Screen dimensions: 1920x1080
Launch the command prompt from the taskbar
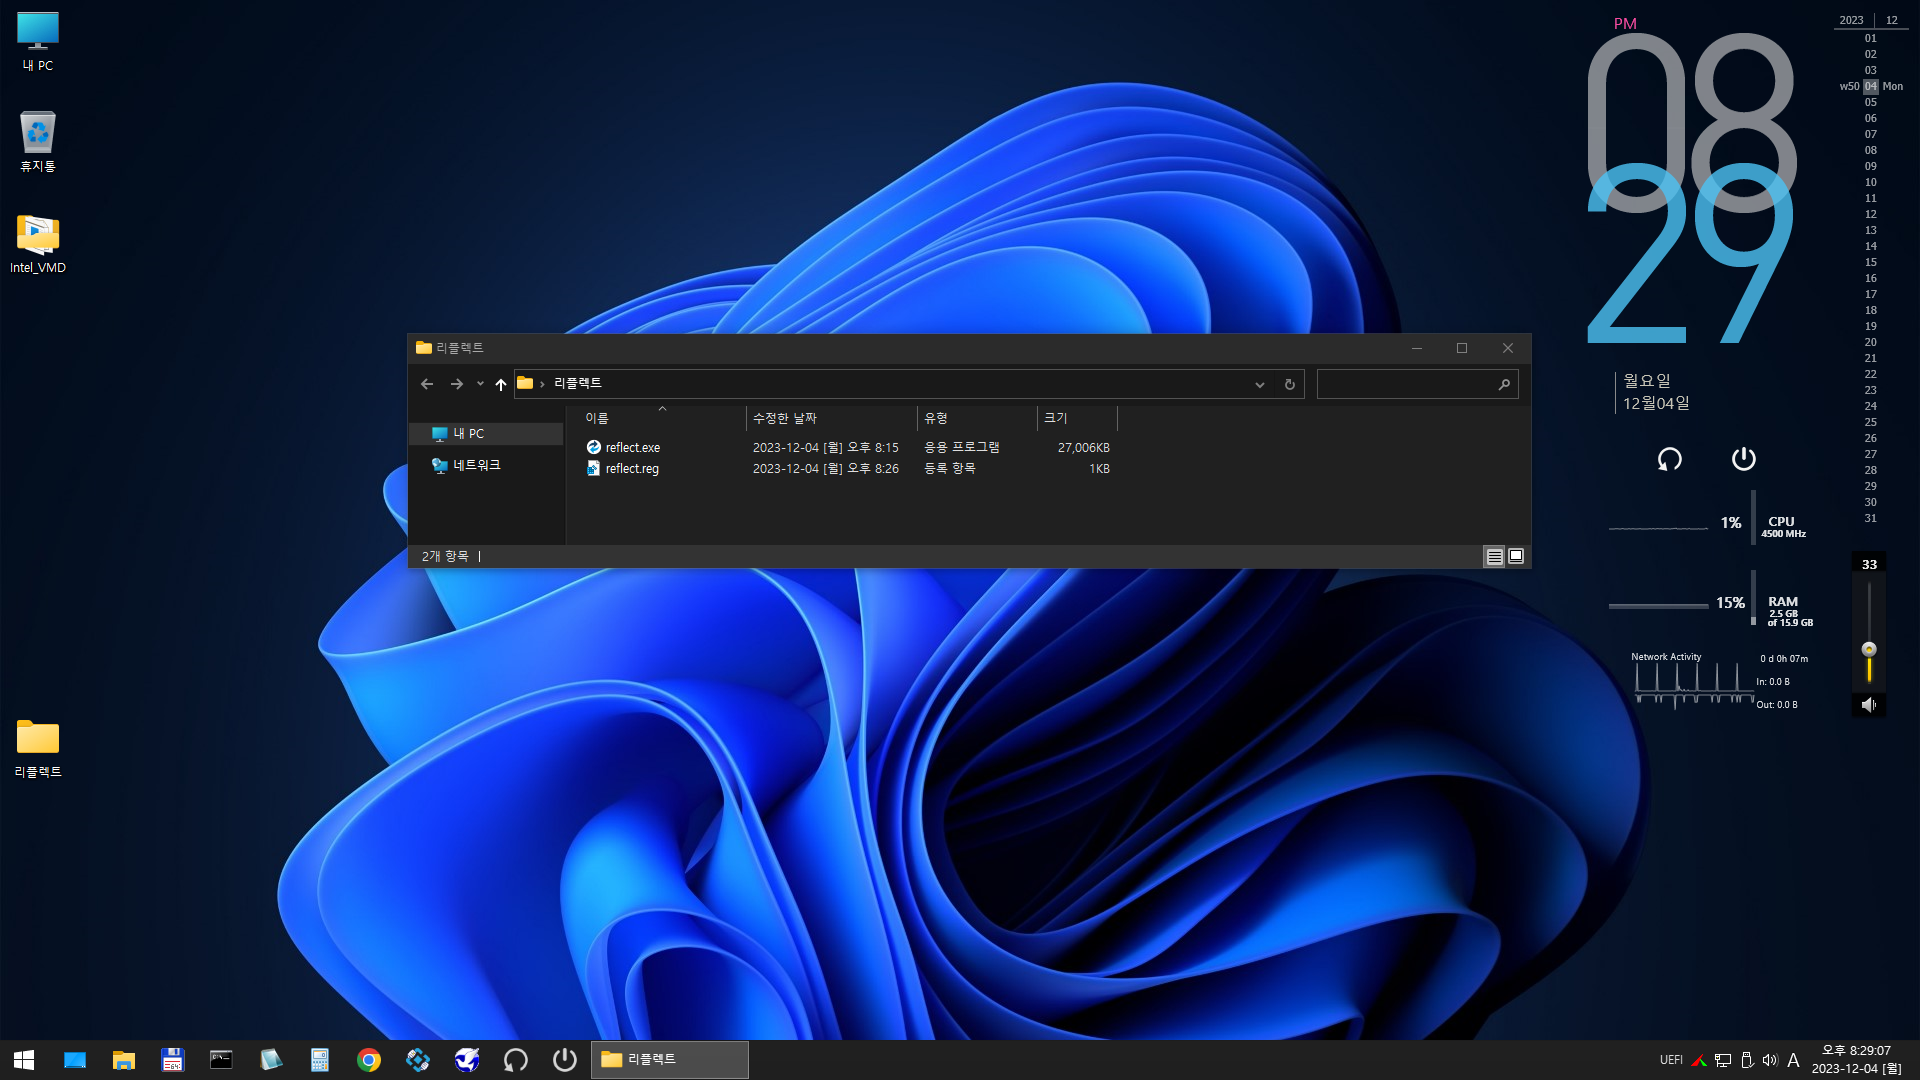(222, 1060)
